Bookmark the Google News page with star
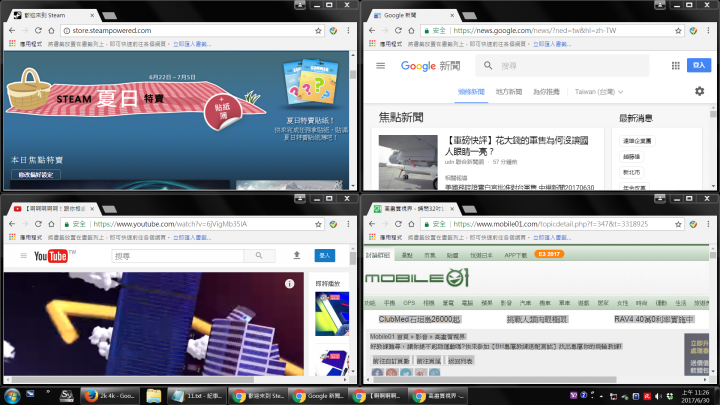 click(678, 31)
